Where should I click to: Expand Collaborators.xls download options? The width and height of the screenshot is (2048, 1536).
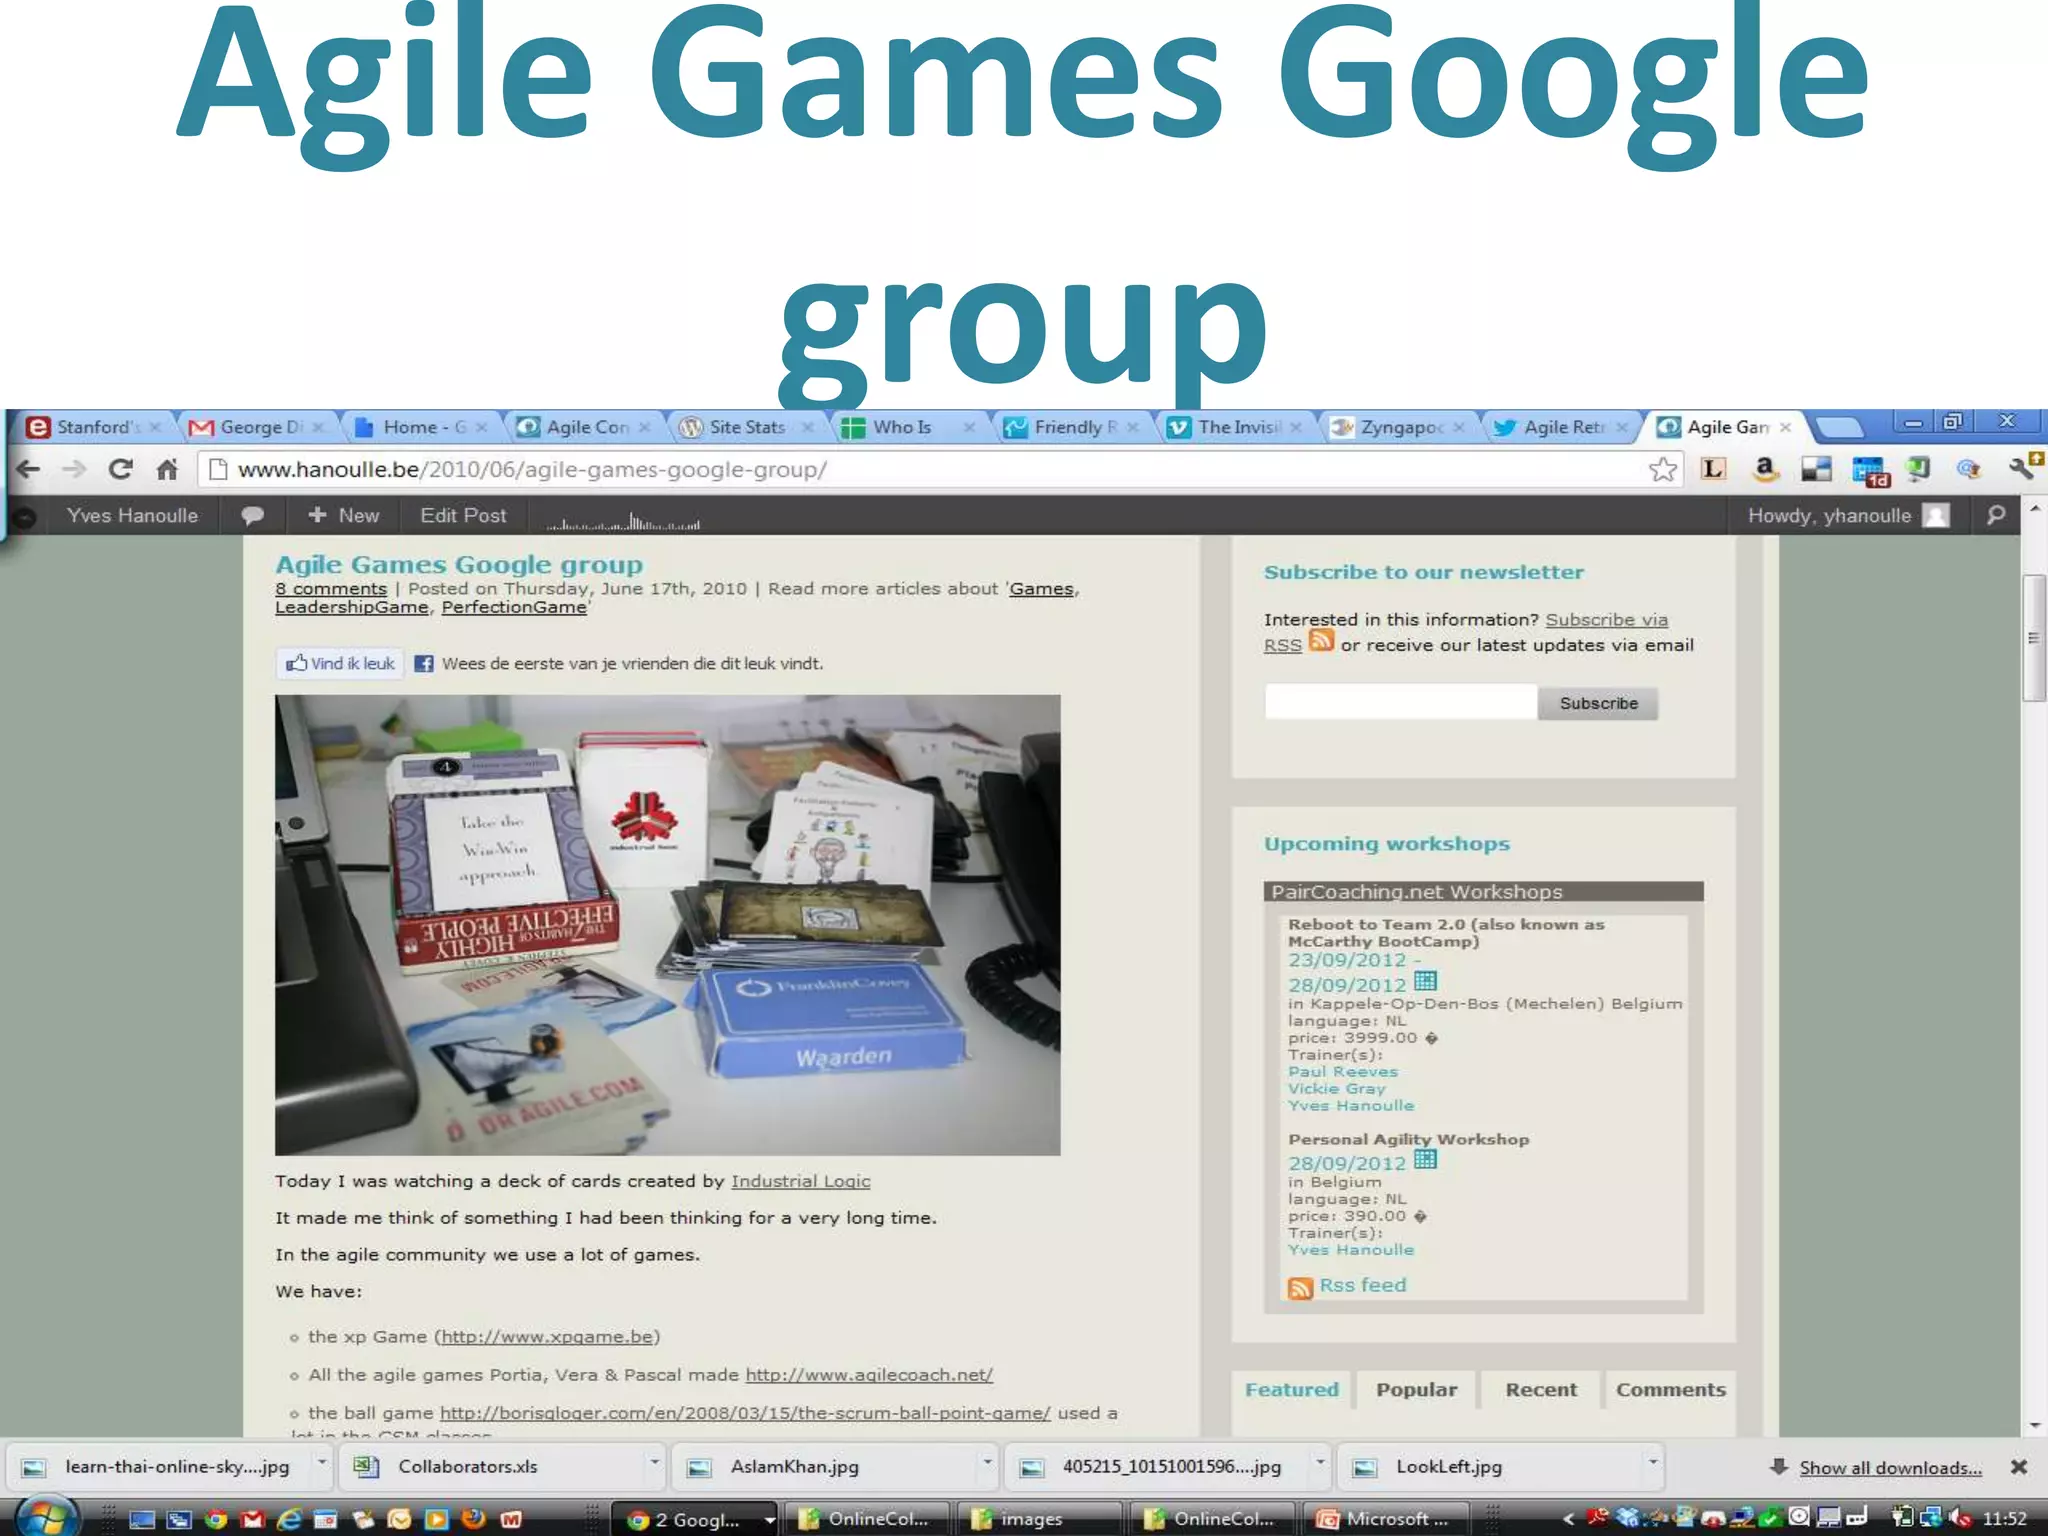(655, 1463)
